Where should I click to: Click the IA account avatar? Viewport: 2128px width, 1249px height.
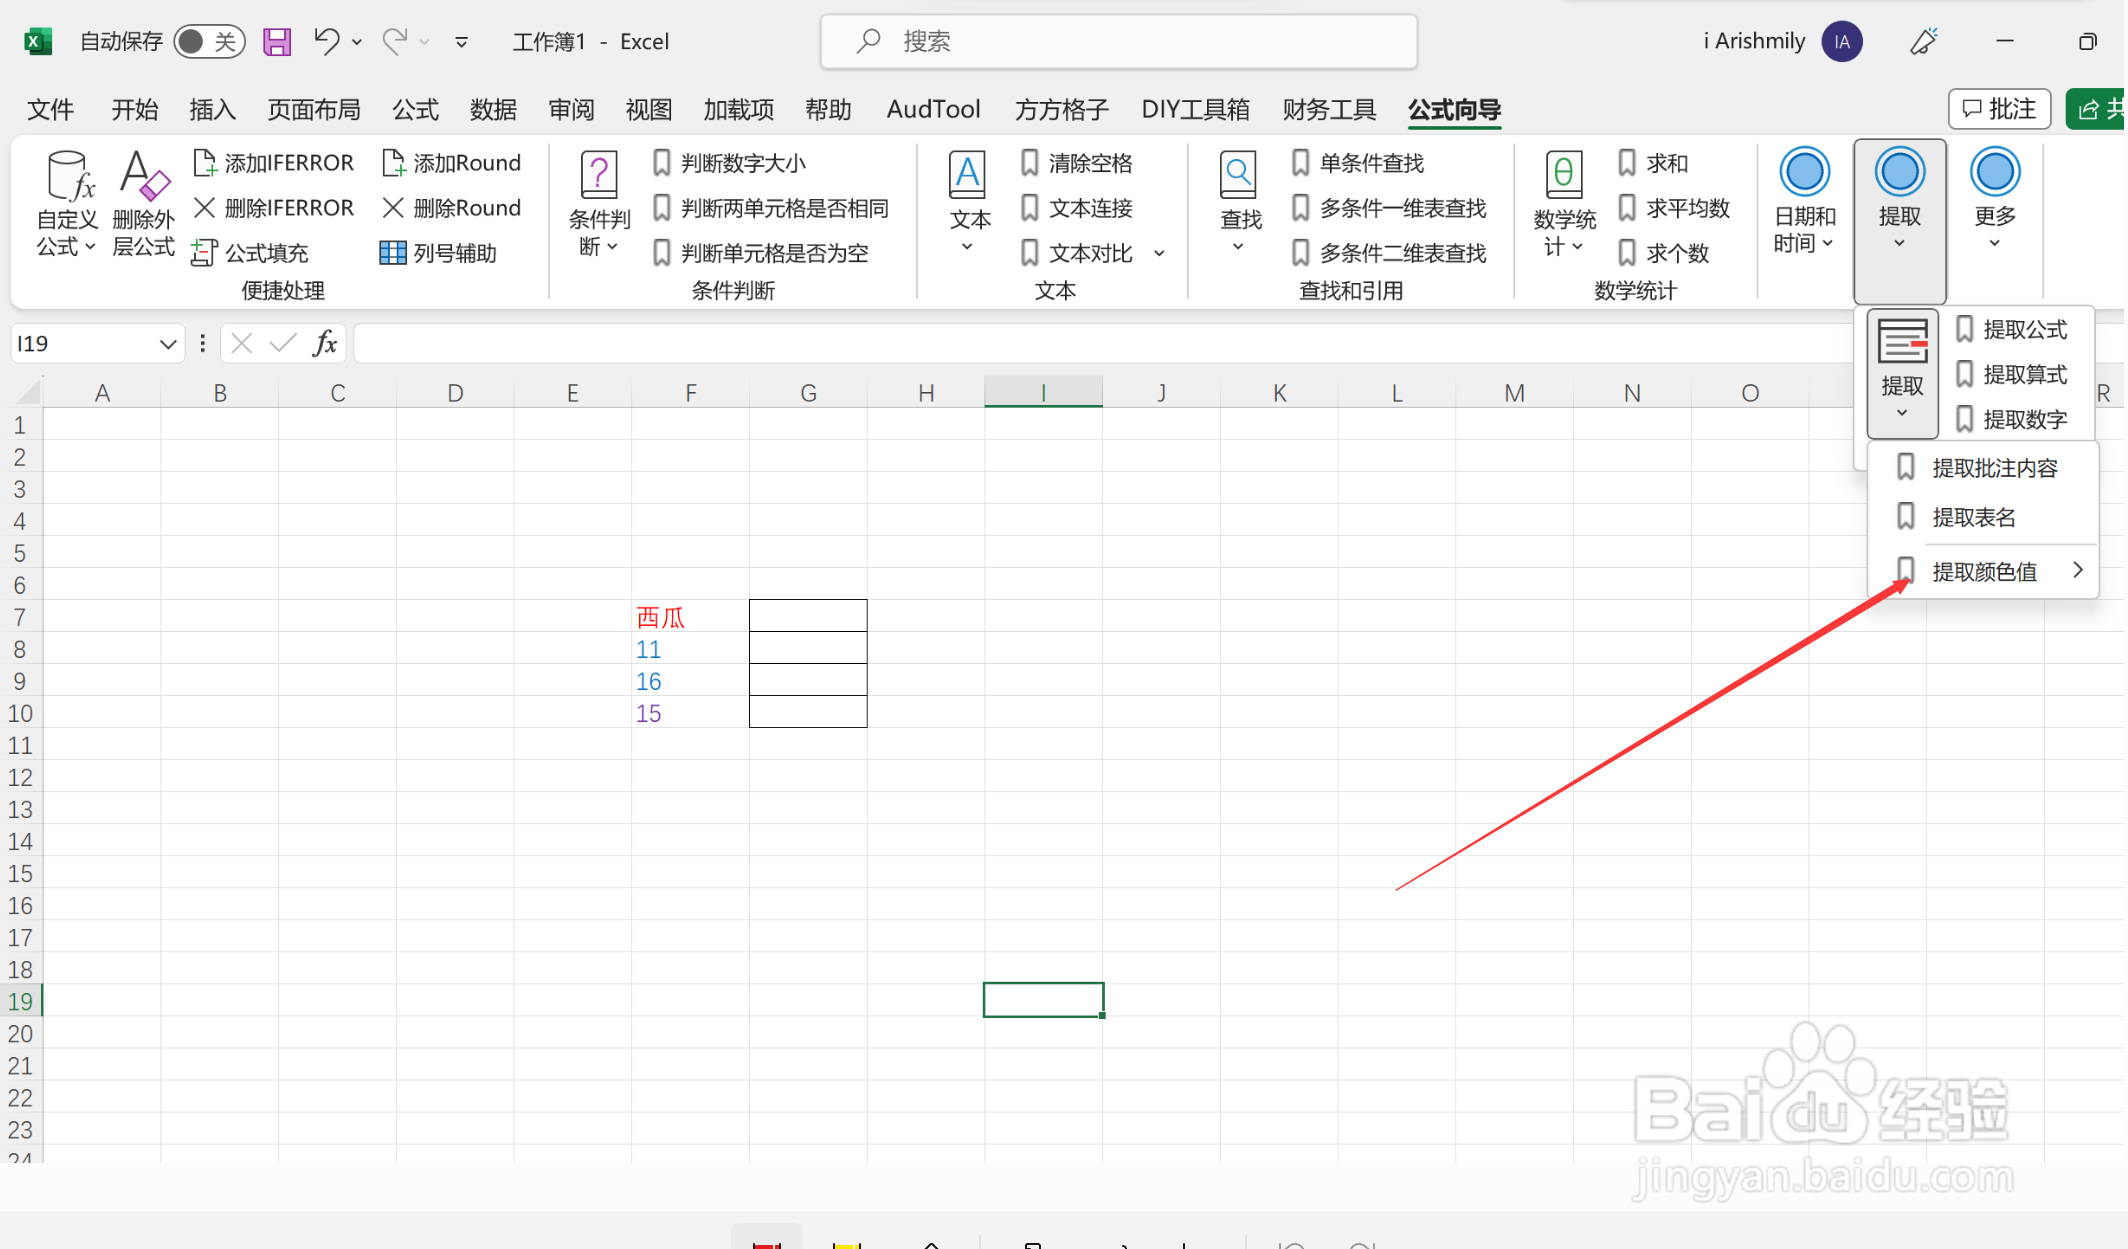[x=1842, y=41]
